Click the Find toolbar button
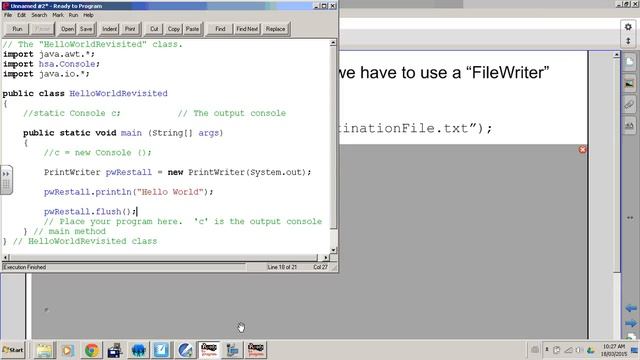This screenshot has height=360, width=640. tap(220, 29)
